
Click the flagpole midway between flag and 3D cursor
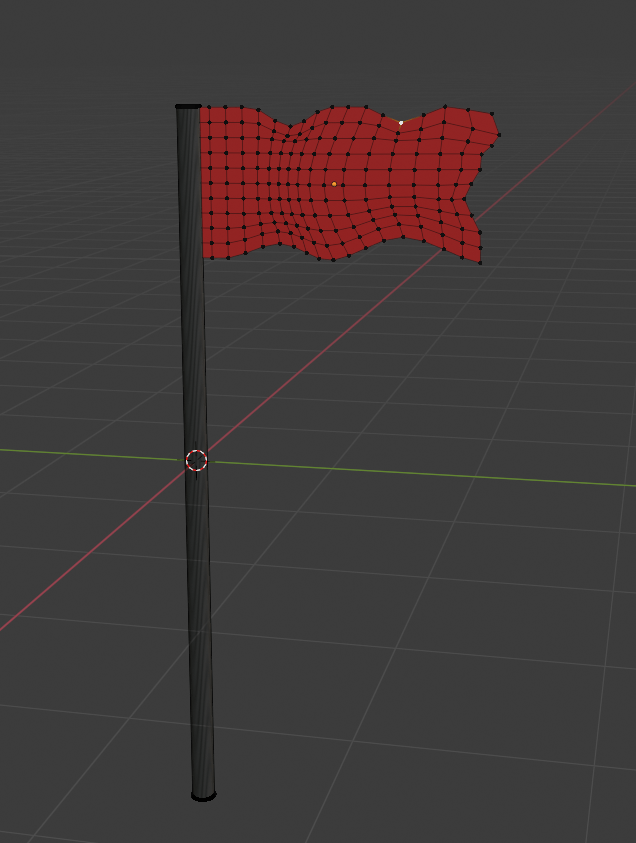coord(193,360)
